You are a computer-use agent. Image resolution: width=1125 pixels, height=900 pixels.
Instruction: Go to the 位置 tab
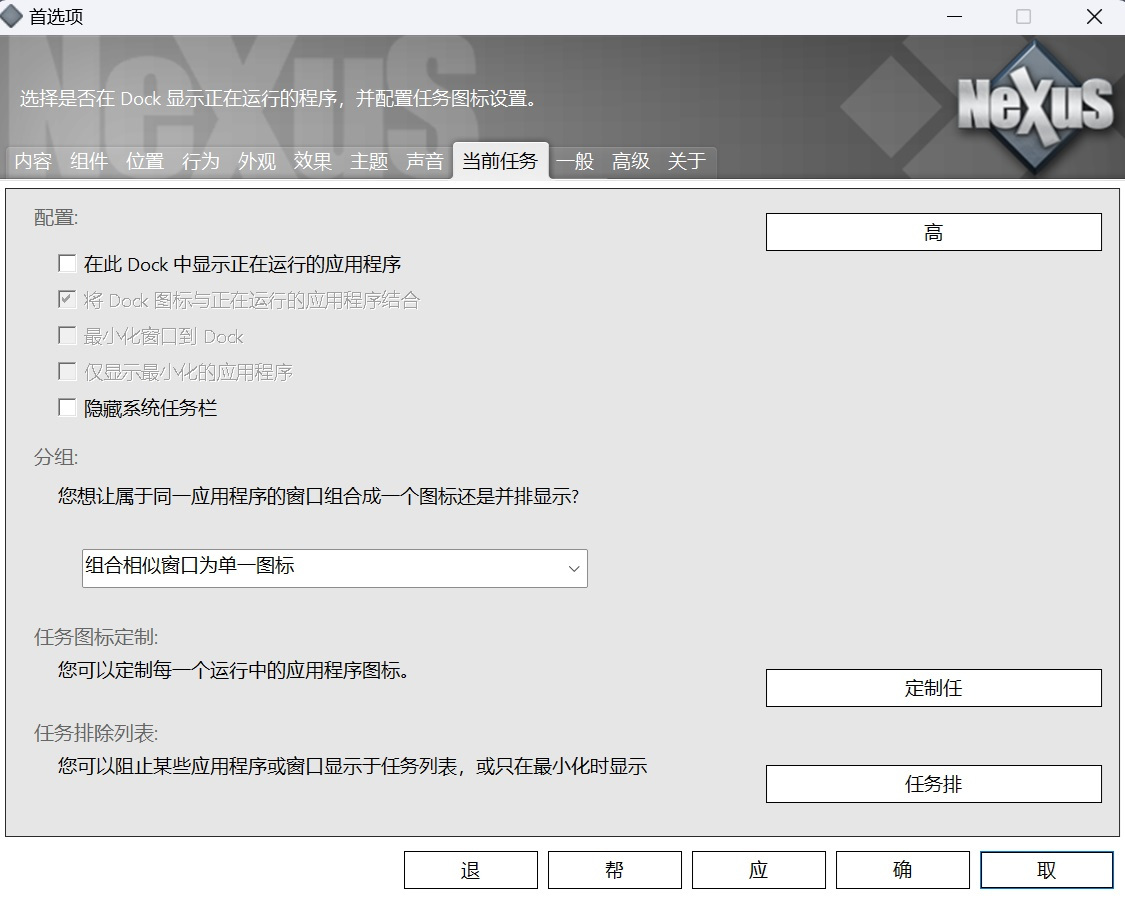point(145,161)
